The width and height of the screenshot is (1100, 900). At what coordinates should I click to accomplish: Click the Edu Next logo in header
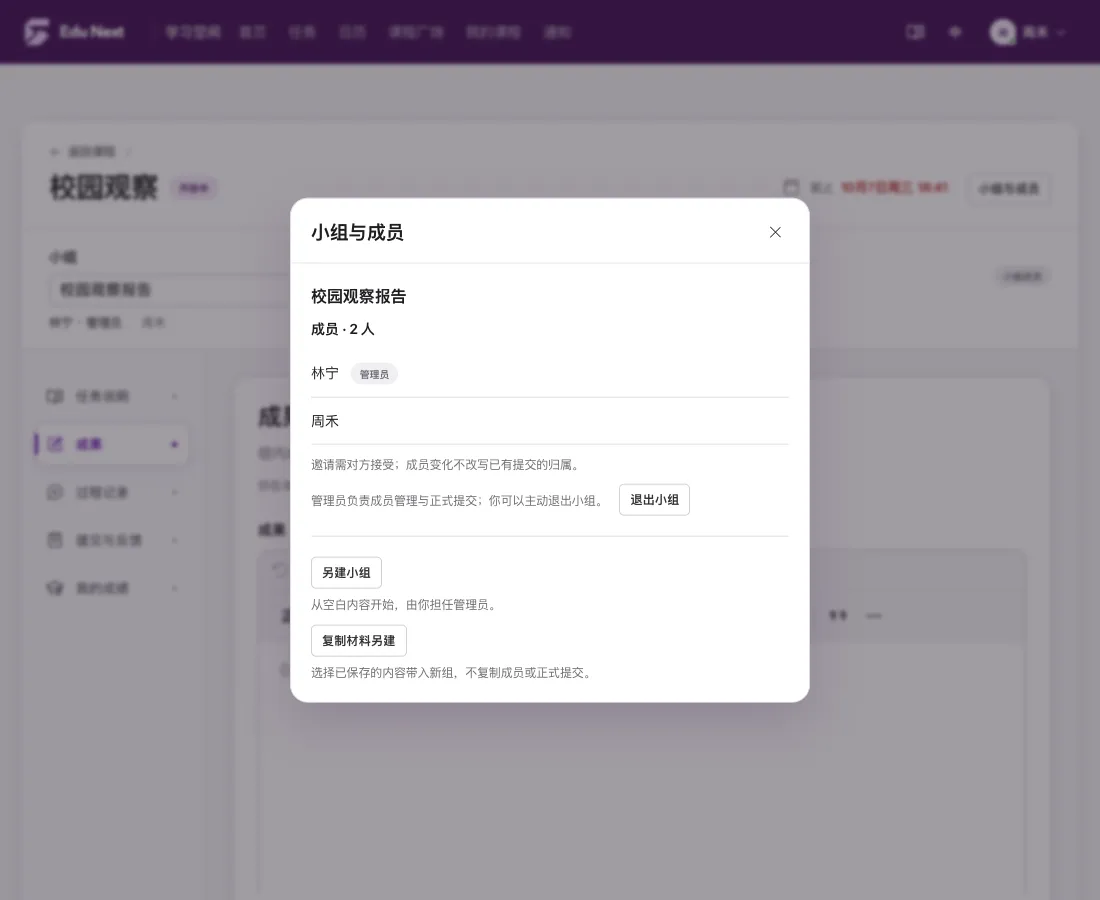click(74, 32)
